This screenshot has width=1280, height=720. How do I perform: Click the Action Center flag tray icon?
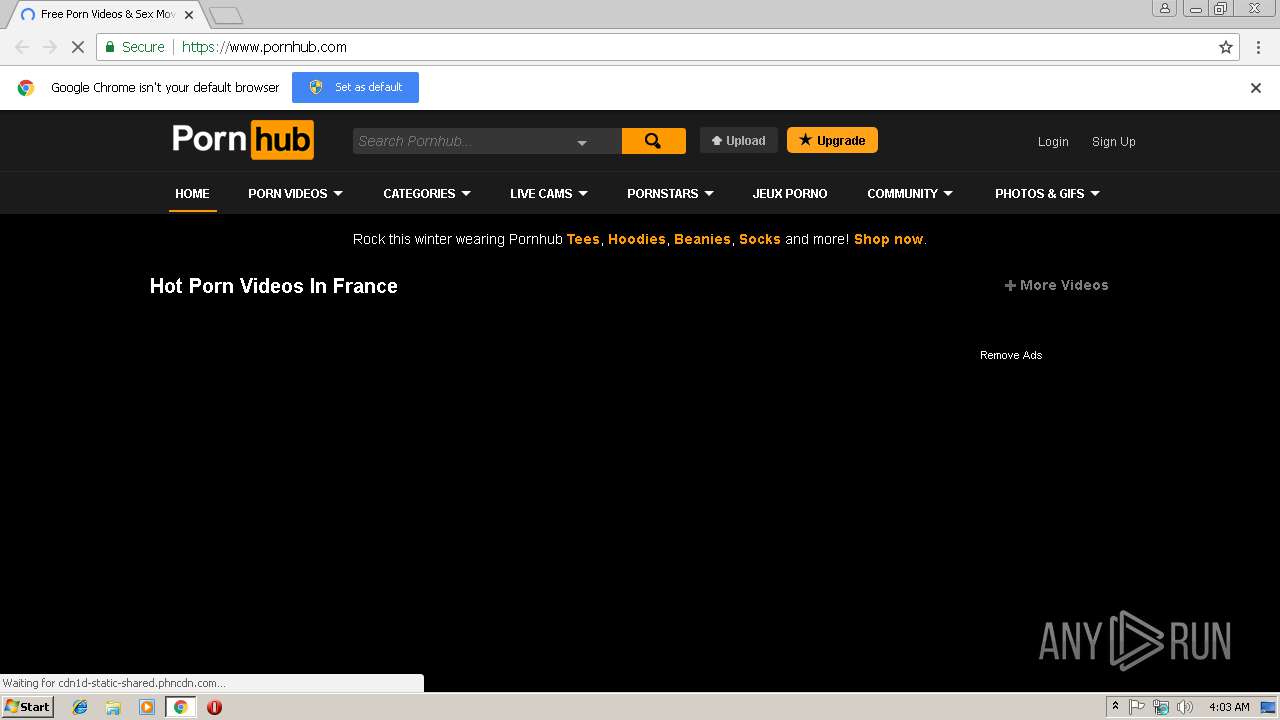tap(1137, 707)
